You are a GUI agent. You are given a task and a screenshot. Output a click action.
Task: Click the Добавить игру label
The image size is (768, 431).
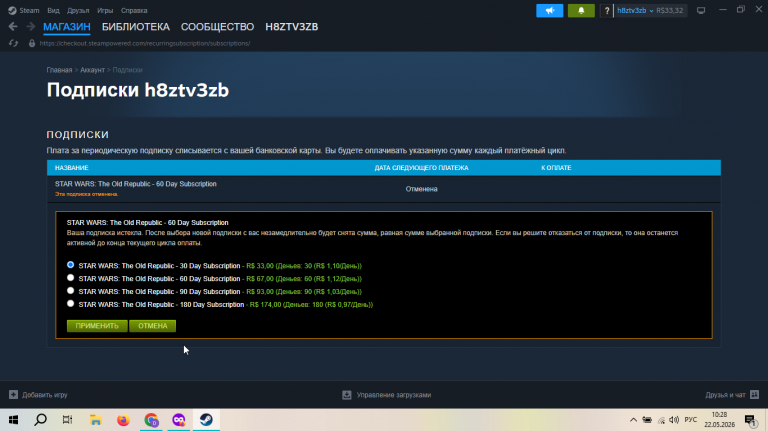point(45,395)
